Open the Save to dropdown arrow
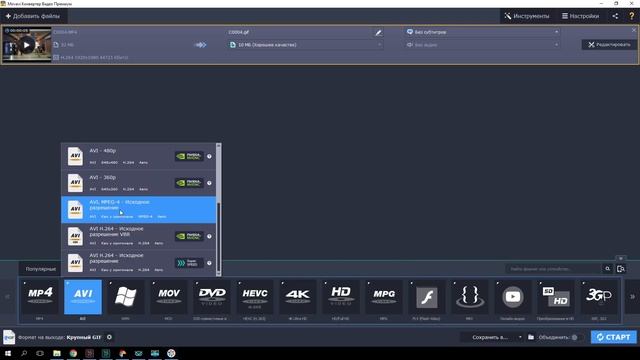The width and height of the screenshot is (640, 360). click(520, 337)
